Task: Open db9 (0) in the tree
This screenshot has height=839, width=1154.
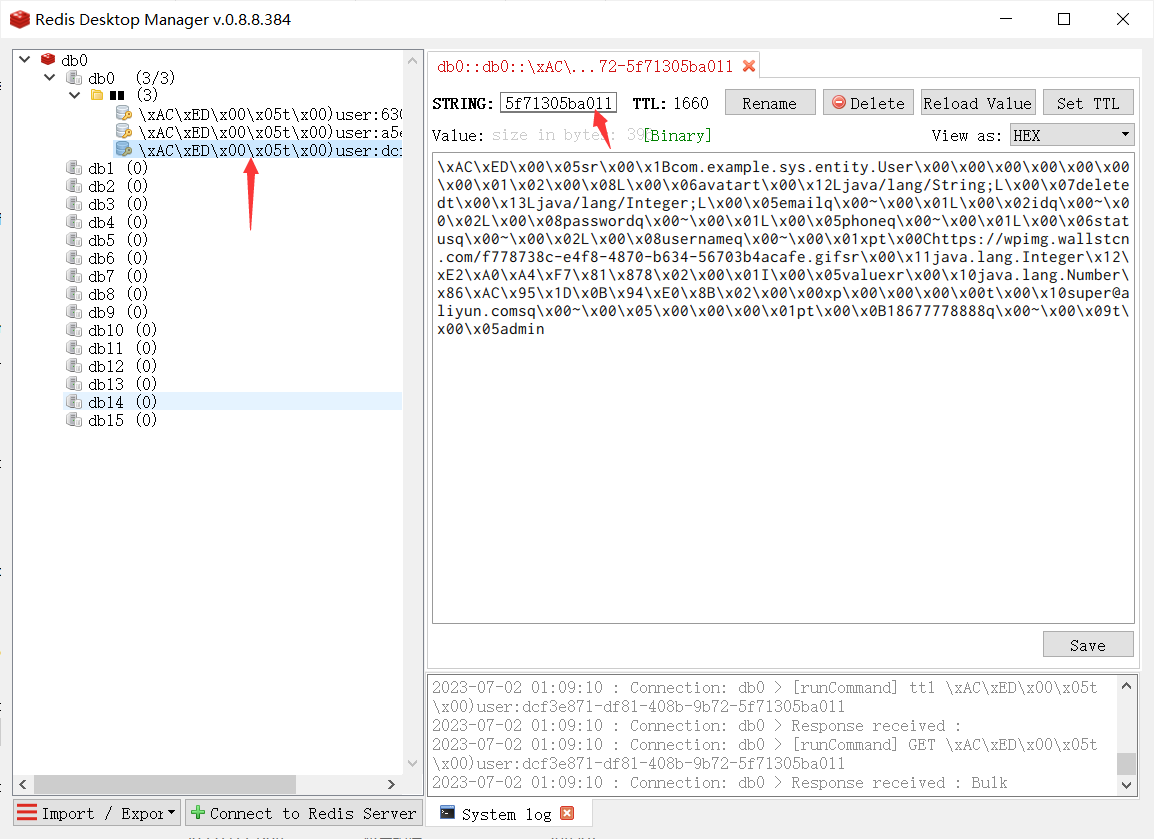Action: coord(118,312)
